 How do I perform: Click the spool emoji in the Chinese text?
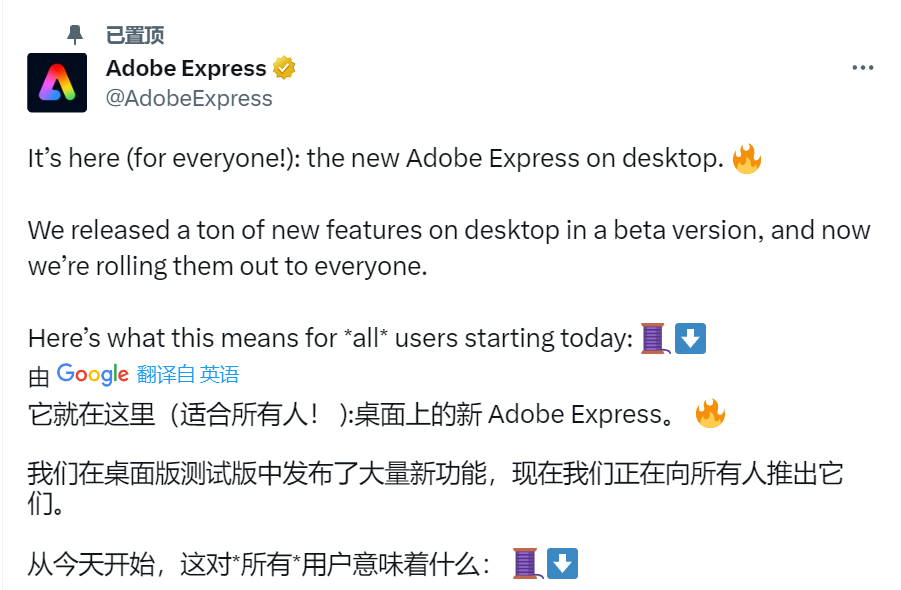coord(526,563)
